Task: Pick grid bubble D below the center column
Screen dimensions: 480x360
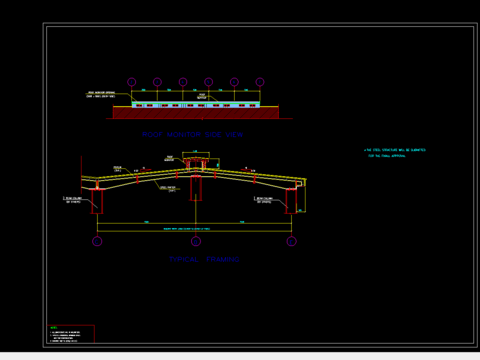Action: tap(196, 241)
